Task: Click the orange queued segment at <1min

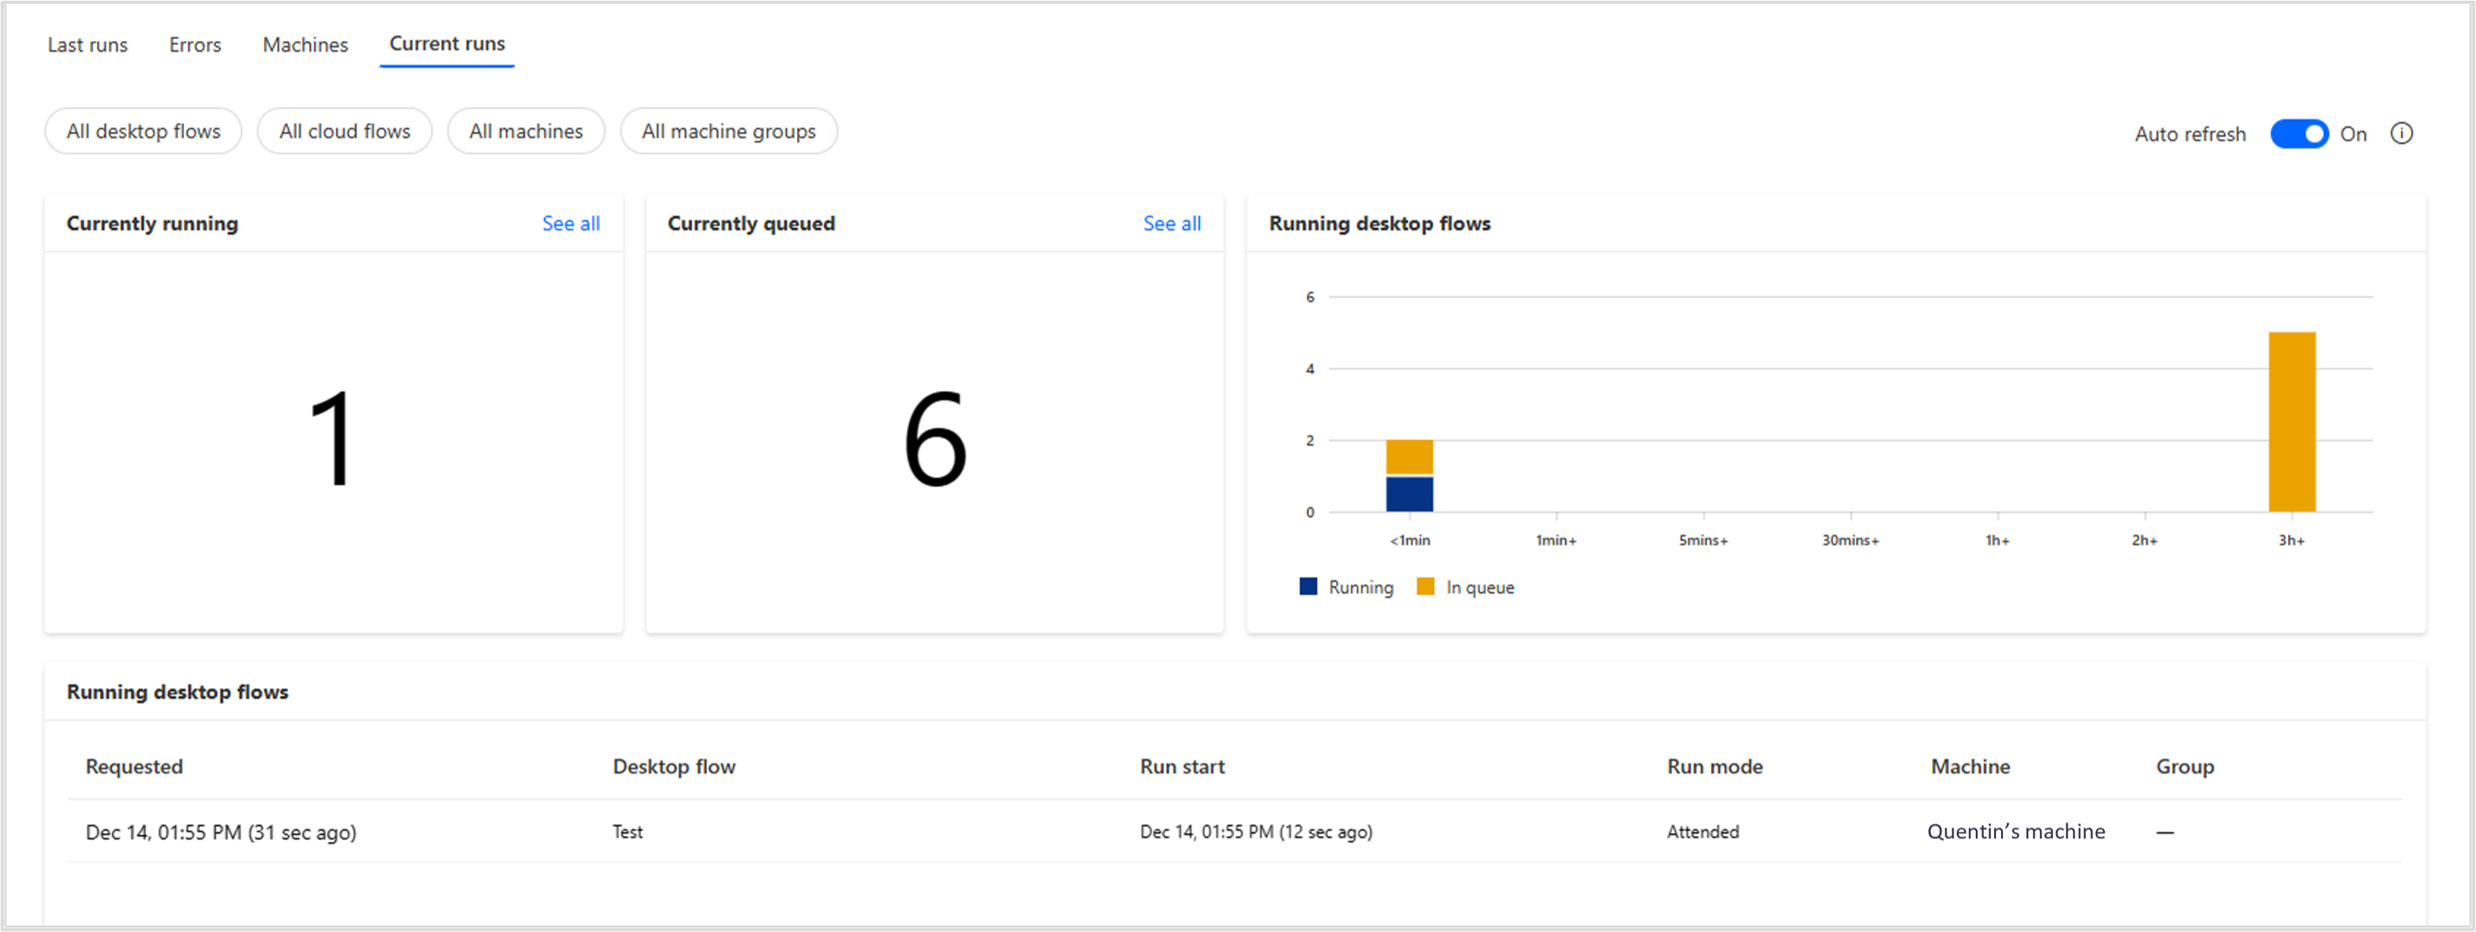Action: 1409,457
